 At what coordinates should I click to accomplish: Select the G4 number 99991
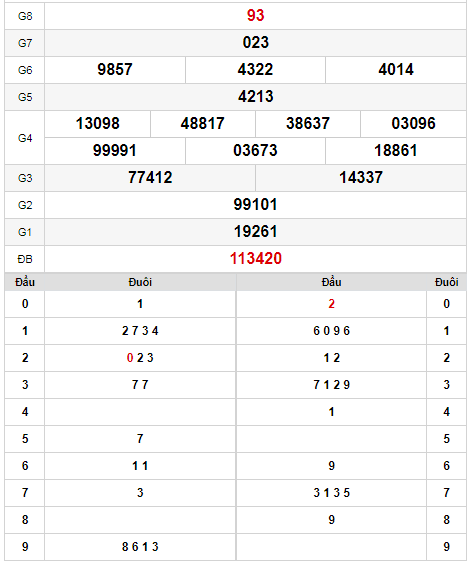pyautogui.click(x=115, y=151)
